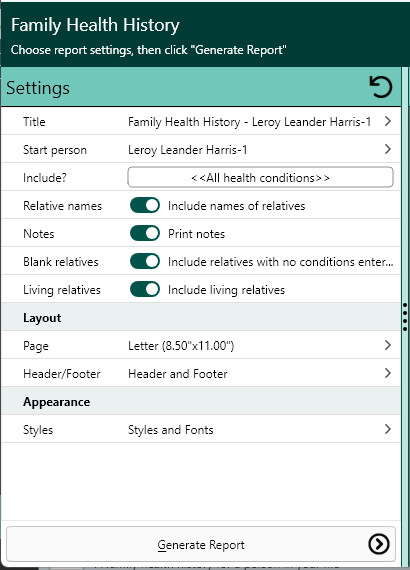
Task: Toggle Include living relatives switch
Action: point(145,289)
